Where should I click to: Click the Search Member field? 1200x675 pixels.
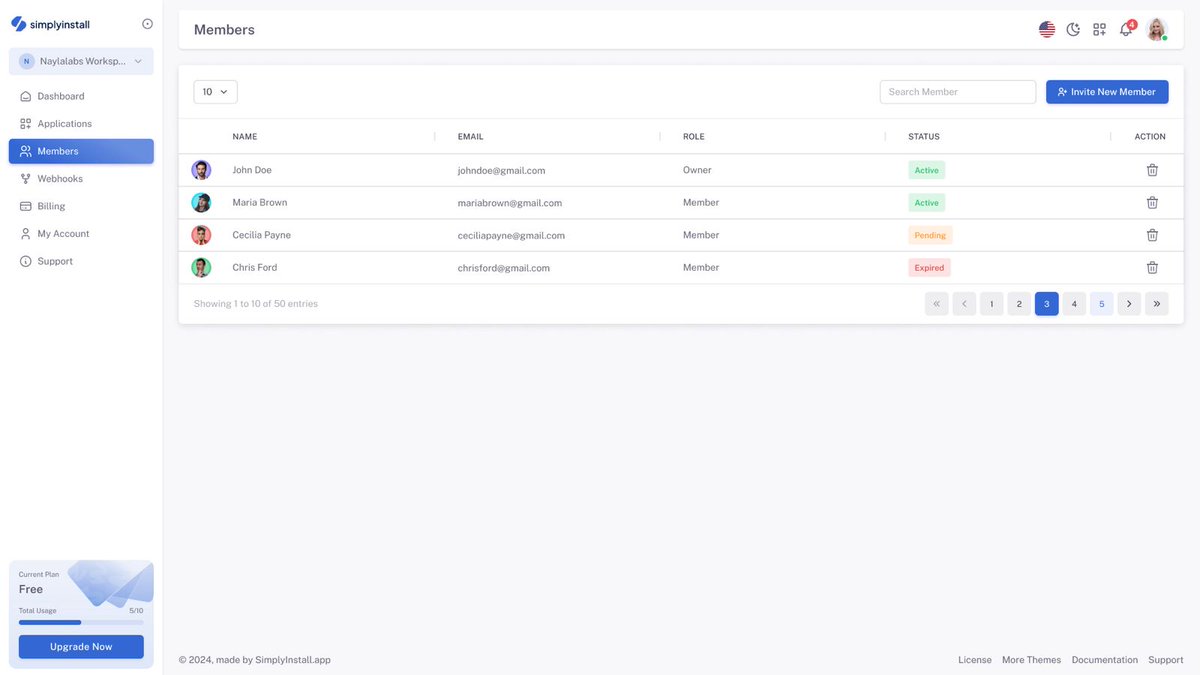(958, 92)
